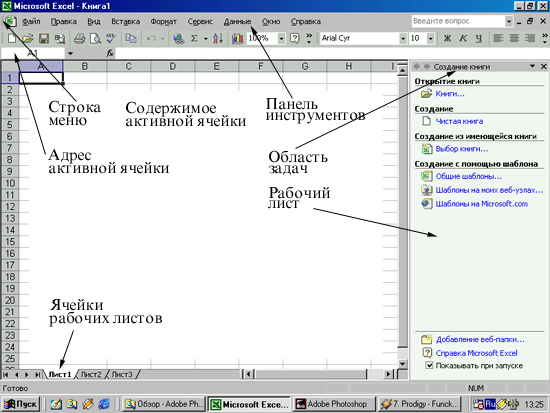Open the Zoom 100% dropdown arrow

[281, 38]
